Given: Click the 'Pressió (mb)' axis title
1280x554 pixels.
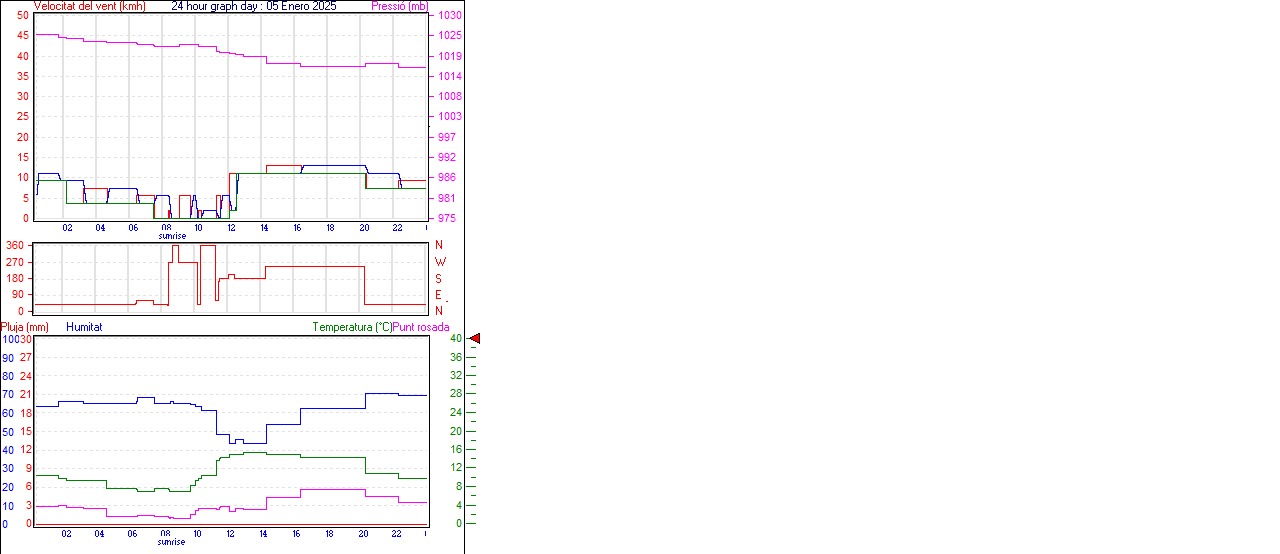Looking at the screenshot, I should point(399,6).
